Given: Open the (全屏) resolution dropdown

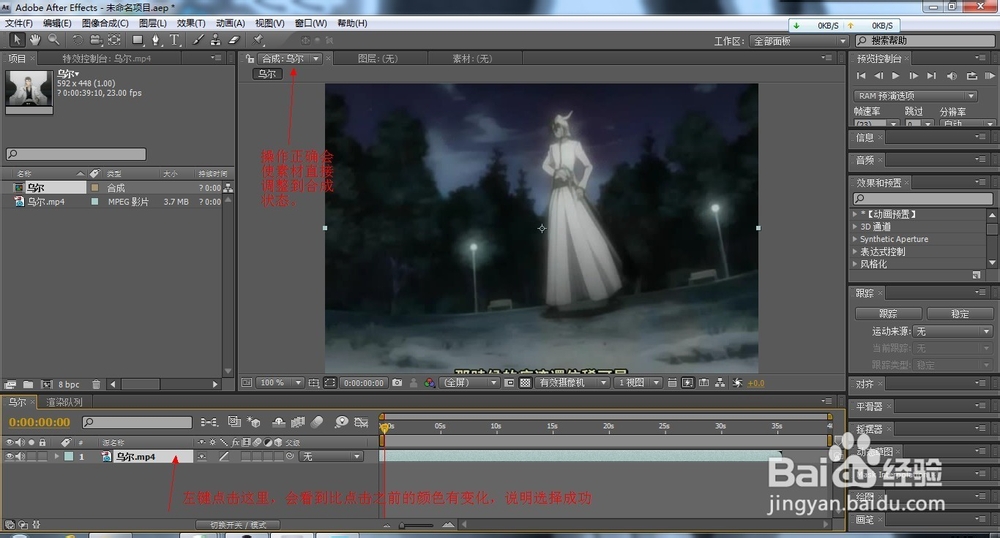Looking at the screenshot, I should pyautogui.click(x=471, y=383).
